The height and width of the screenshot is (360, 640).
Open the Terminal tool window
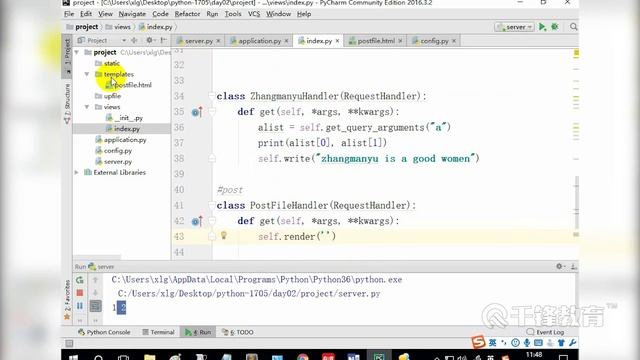[158, 332]
